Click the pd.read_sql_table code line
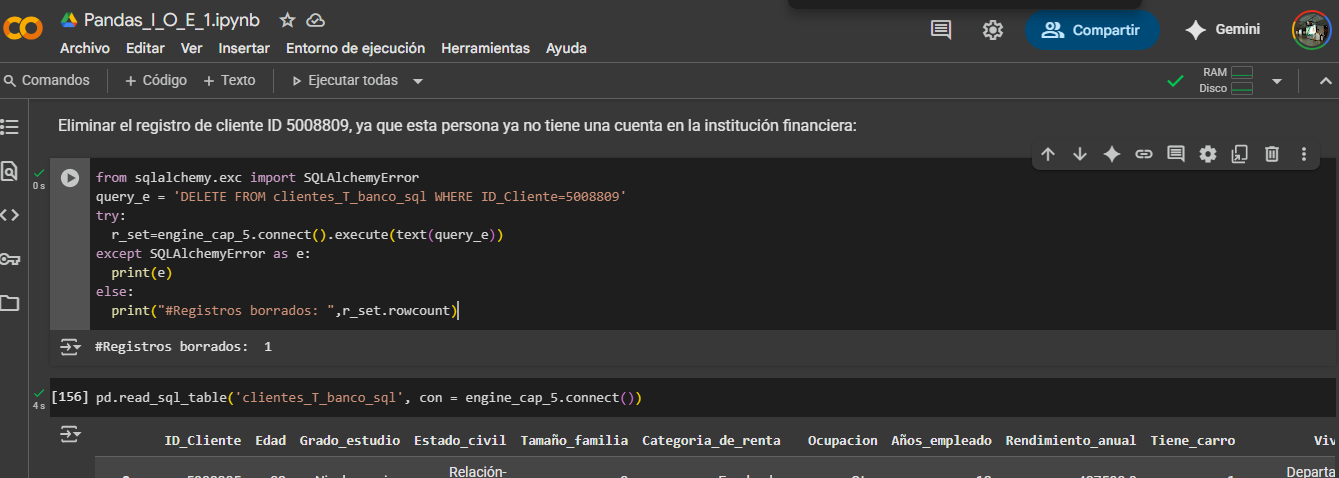1339x478 pixels. tap(368, 398)
